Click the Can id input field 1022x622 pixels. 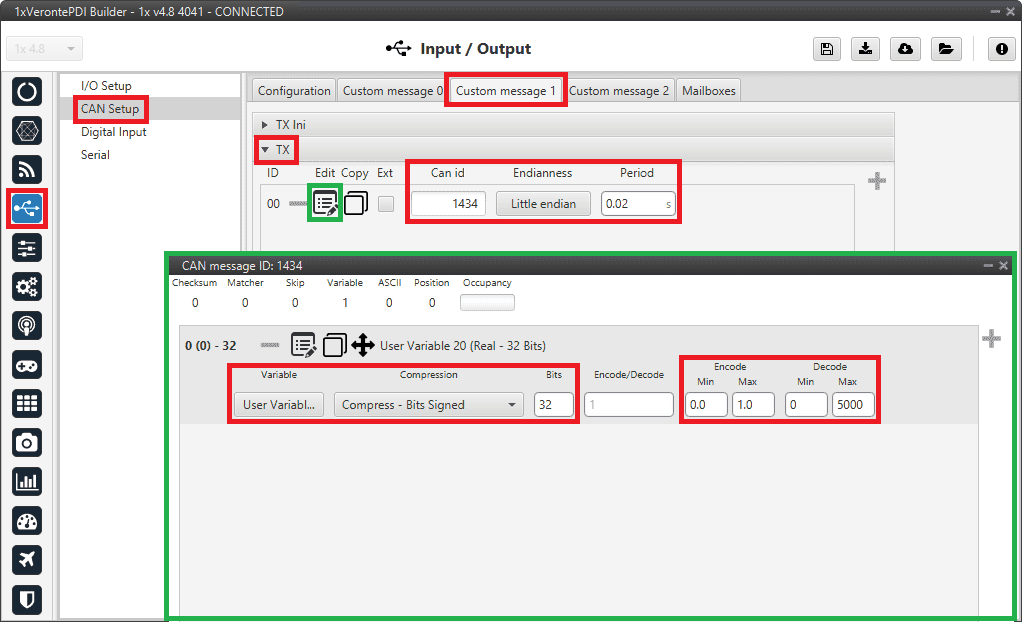coord(447,204)
